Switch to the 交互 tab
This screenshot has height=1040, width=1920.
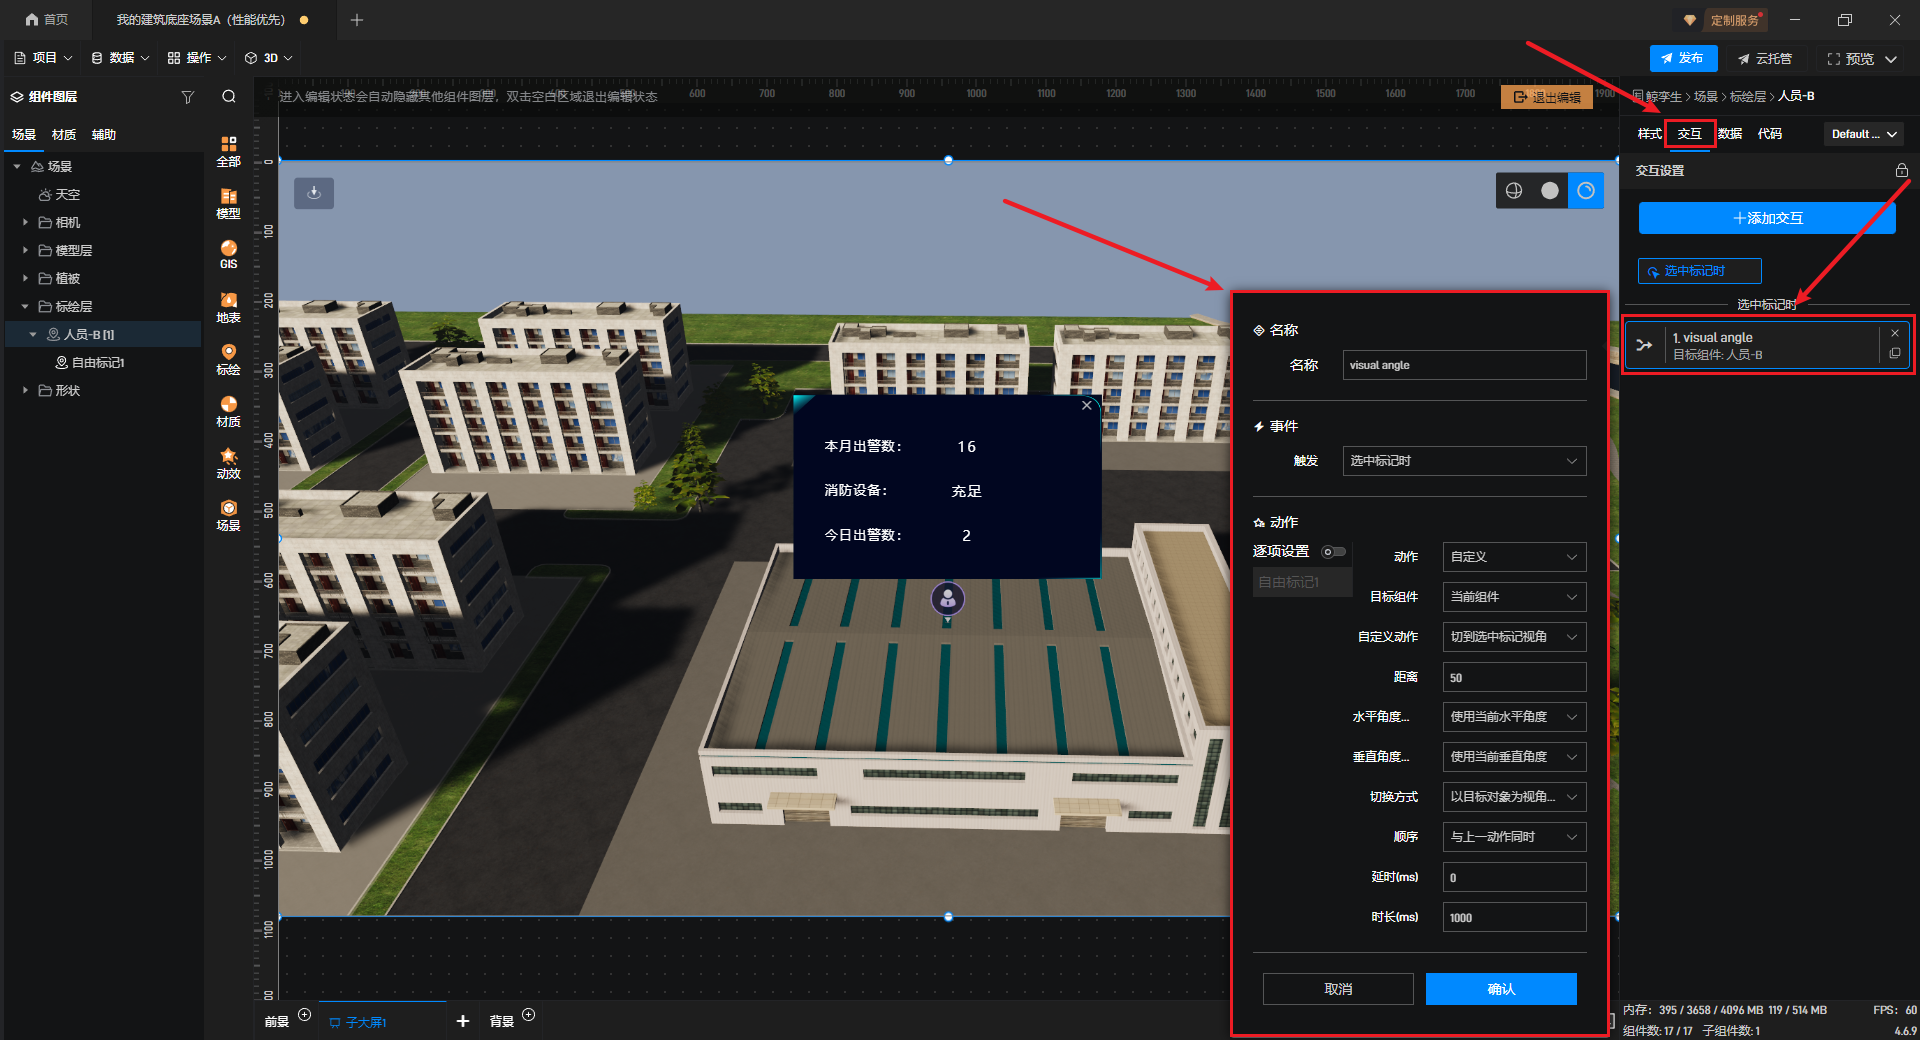coord(1689,134)
